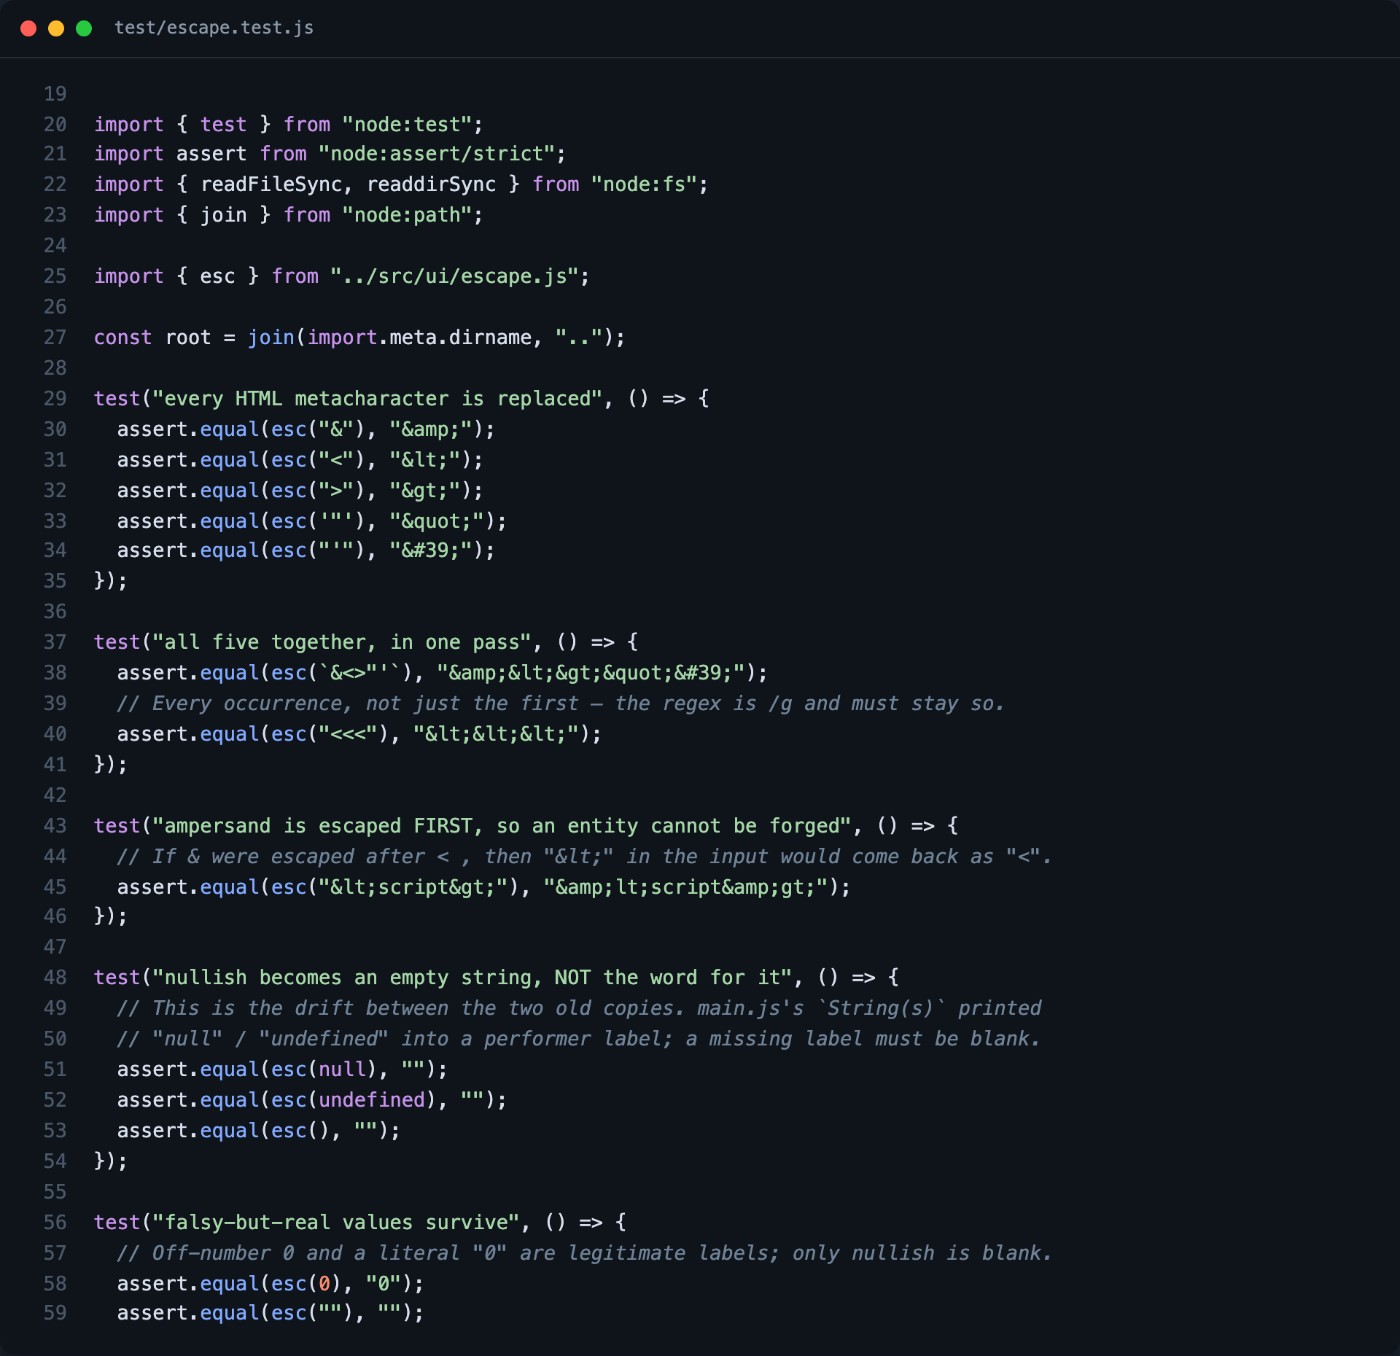Image resolution: width=1400 pixels, height=1356 pixels.
Task: Click the "&amp;lt;script&amp;gt;" expected string
Action: click(x=686, y=887)
